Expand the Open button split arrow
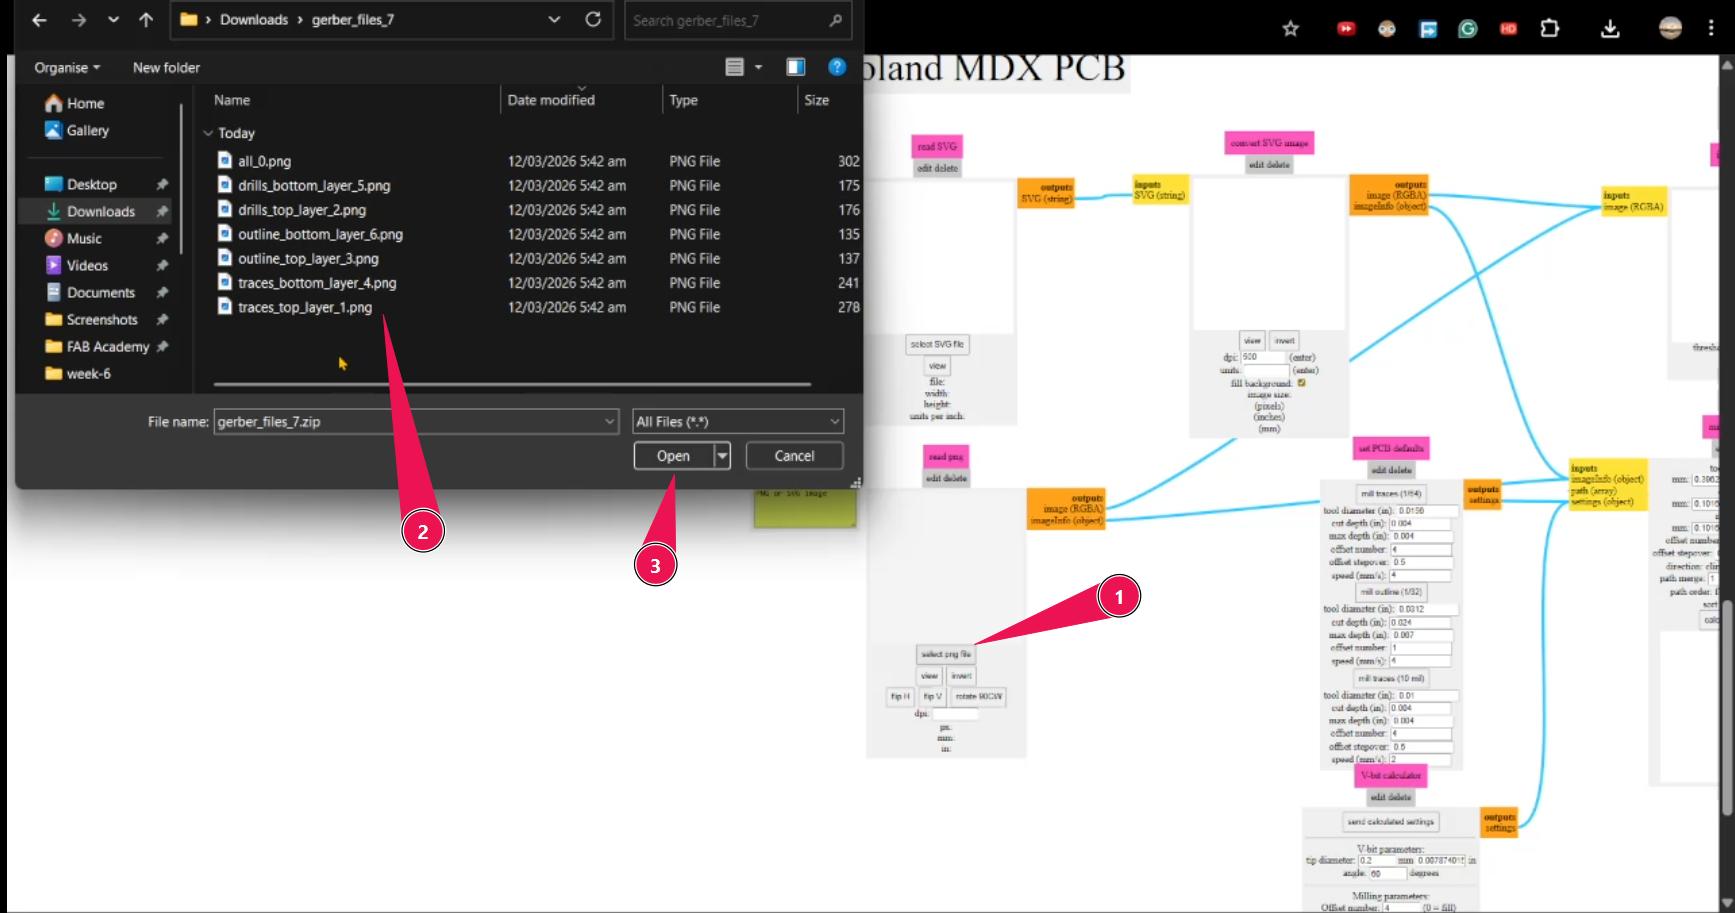Screen dimensions: 1735x913 tap(722, 456)
